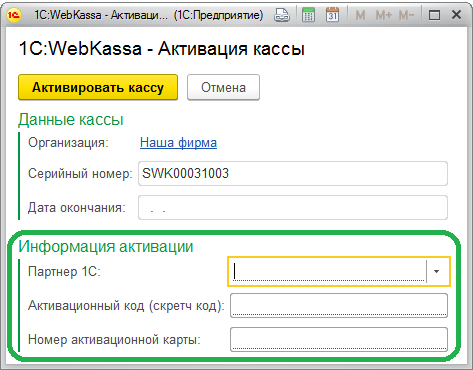Click the Организация: label
The image size is (473, 370).
click(68, 143)
